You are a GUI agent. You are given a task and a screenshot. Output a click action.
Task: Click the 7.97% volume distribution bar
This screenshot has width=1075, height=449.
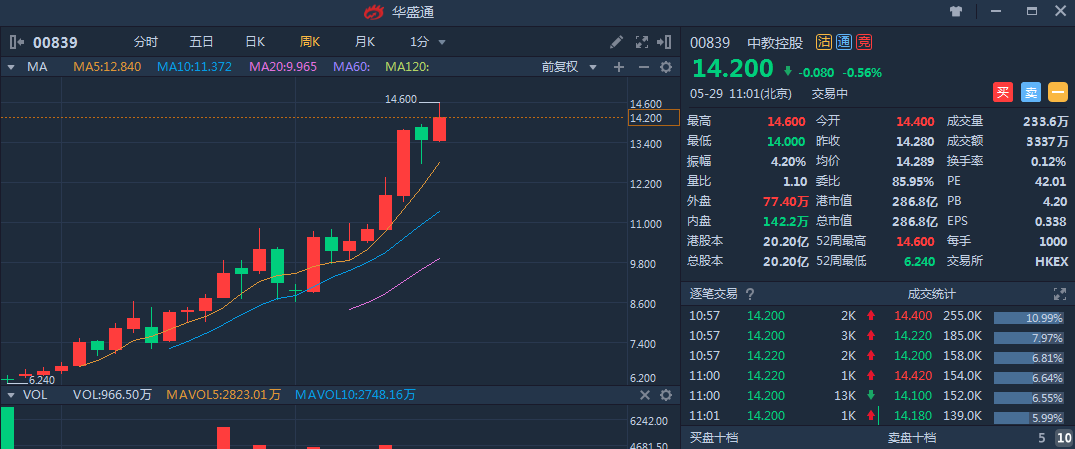[1030, 337]
